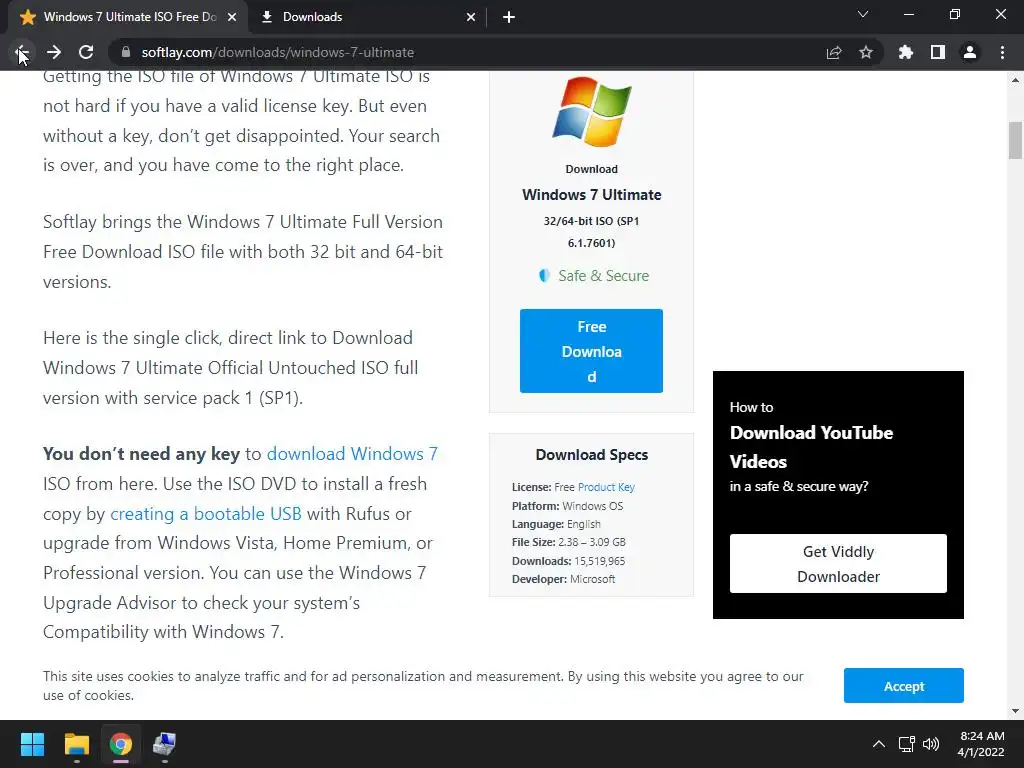The width and height of the screenshot is (1024, 768).
Task: Click the page's vertical scrollbar thumb
Action: tap(1015, 140)
